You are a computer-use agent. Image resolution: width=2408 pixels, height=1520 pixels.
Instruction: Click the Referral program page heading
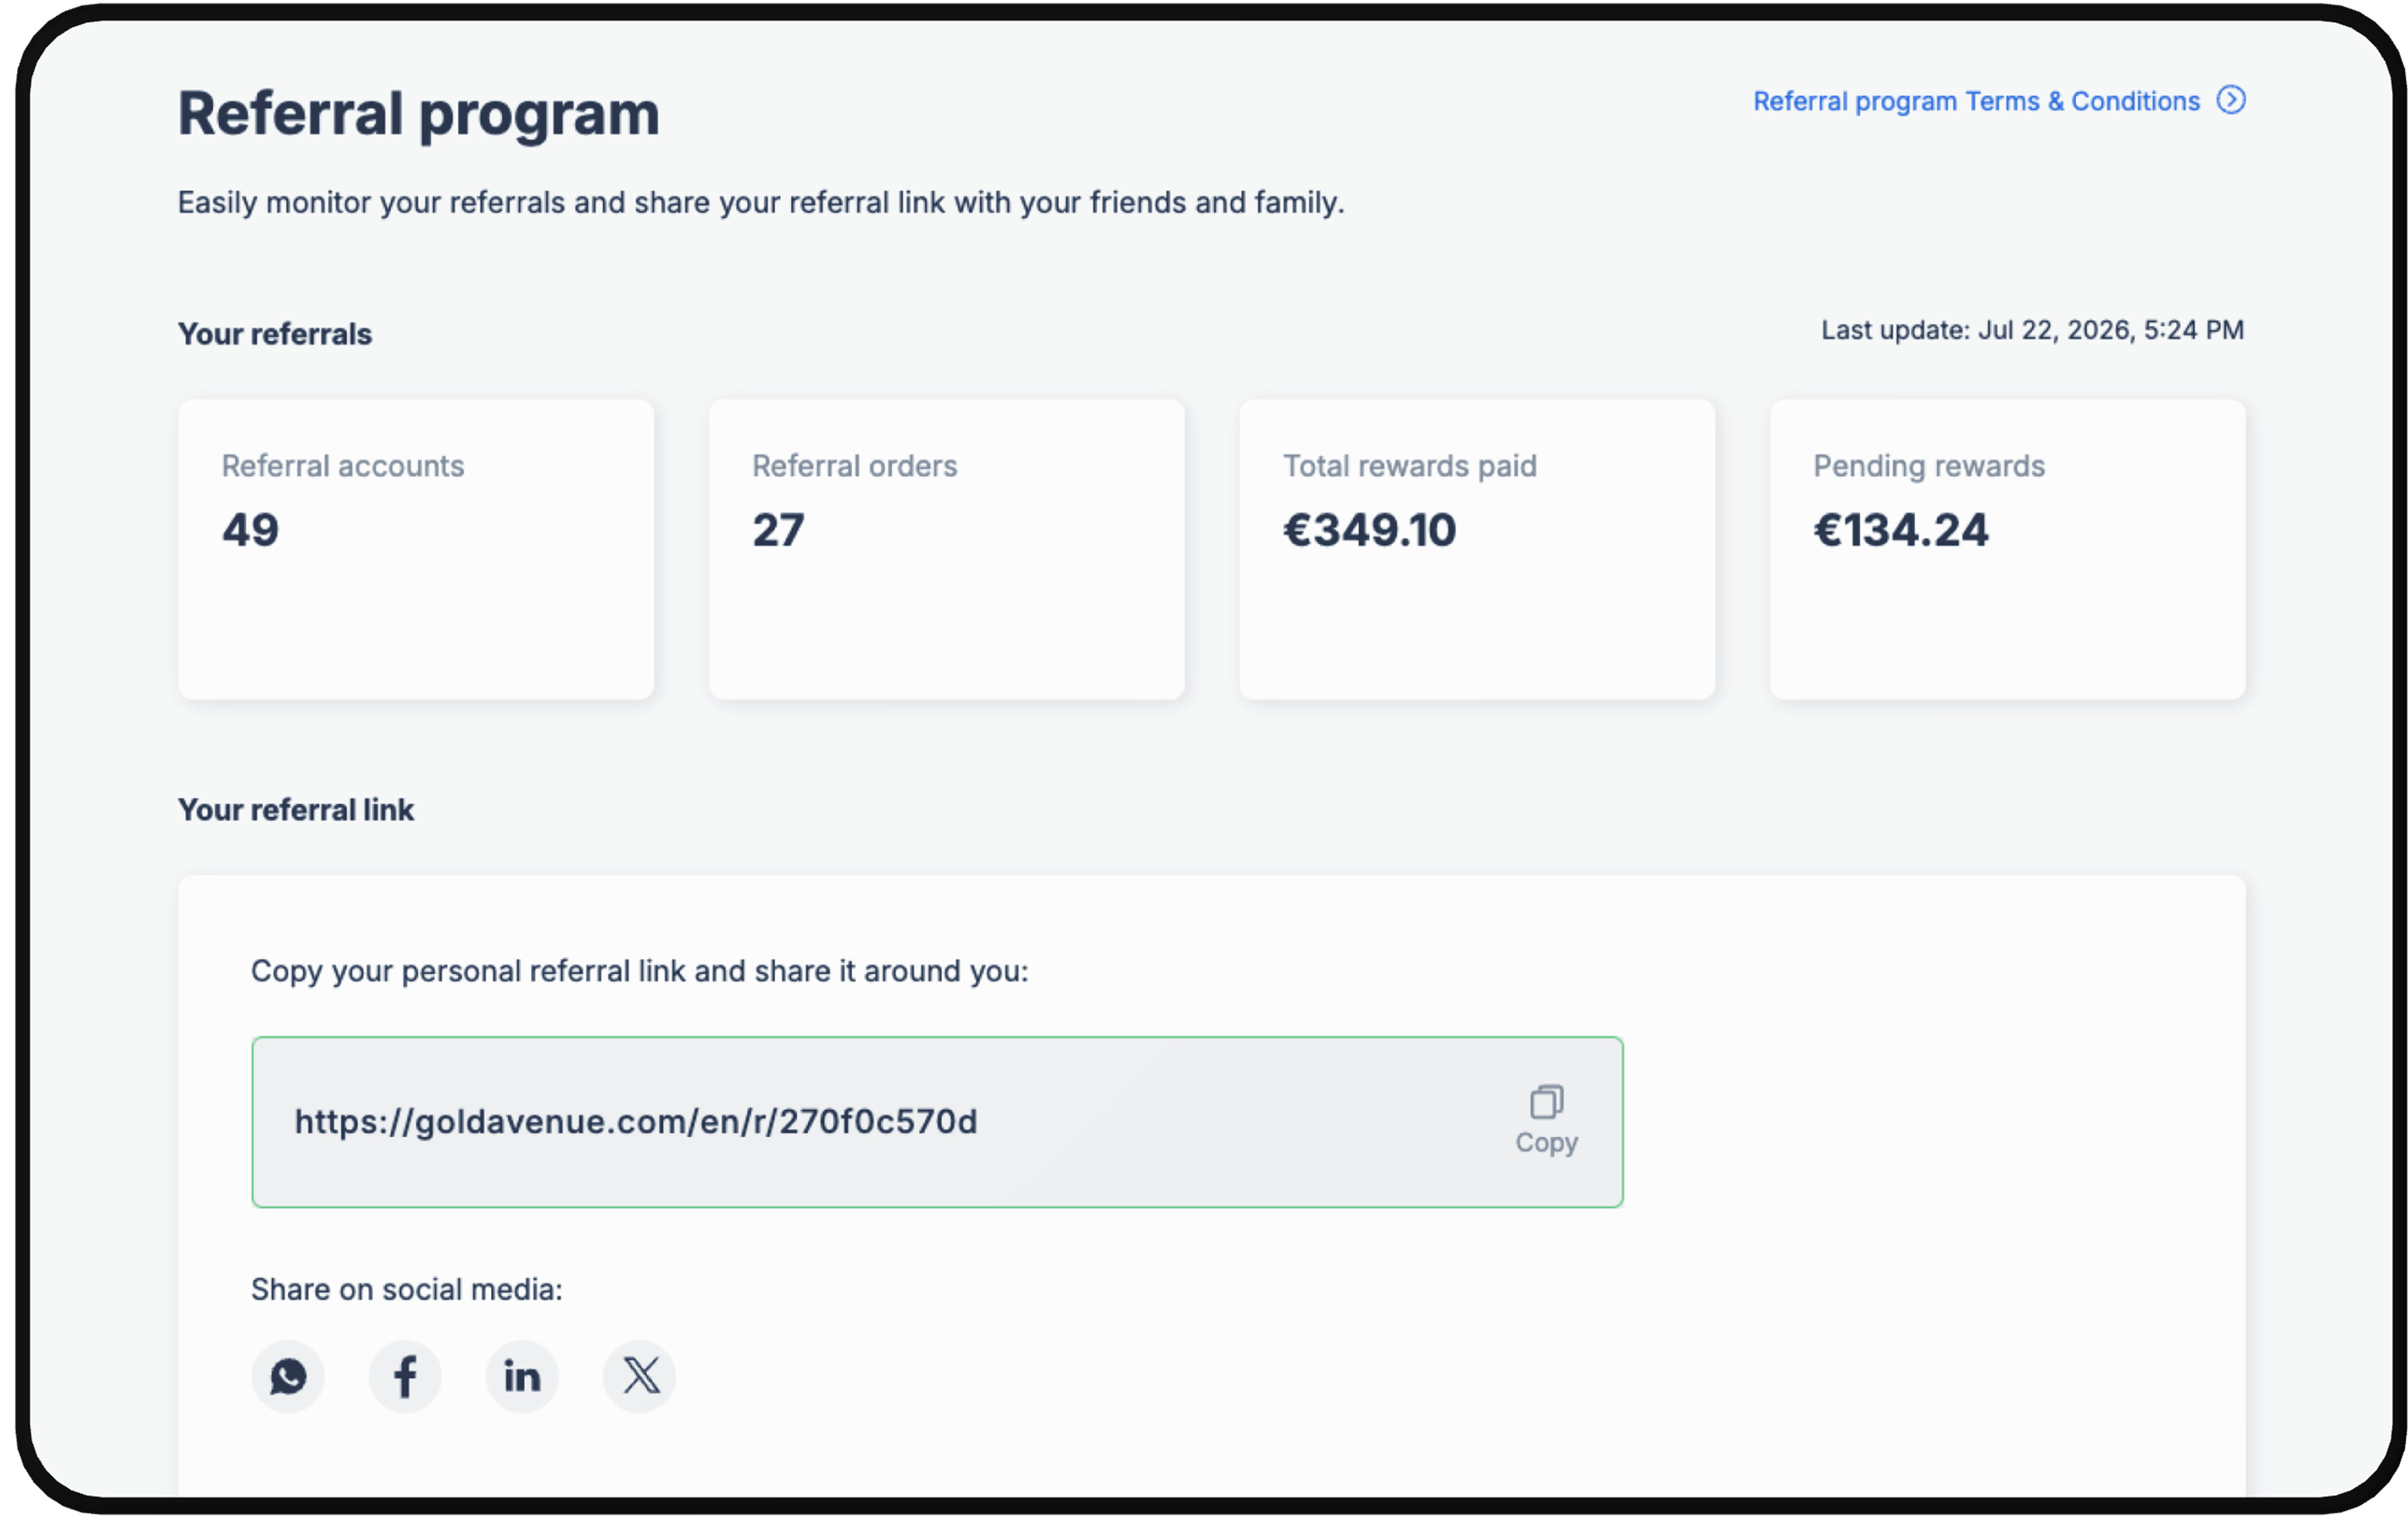pos(419,114)
